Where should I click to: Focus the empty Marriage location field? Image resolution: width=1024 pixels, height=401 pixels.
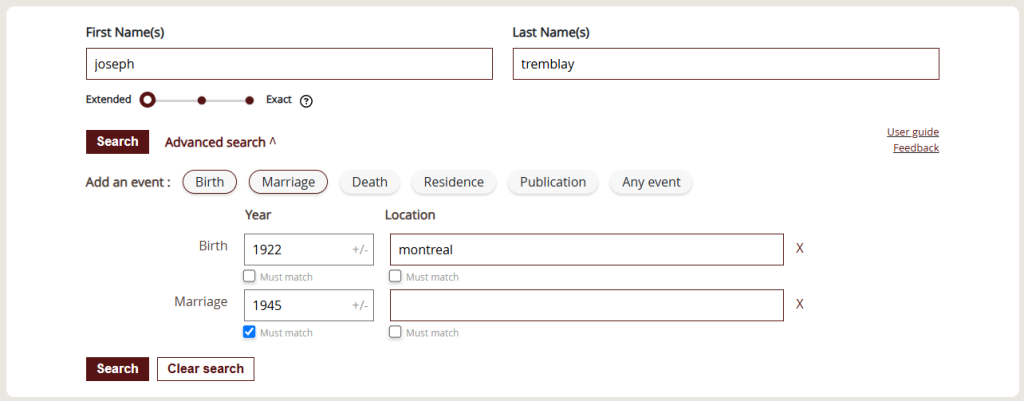[586, 305]
